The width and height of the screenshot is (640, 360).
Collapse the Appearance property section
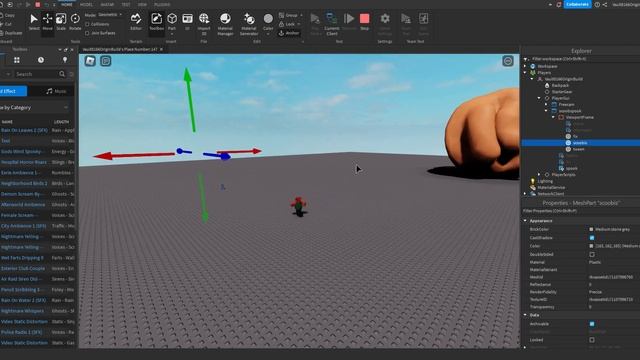[526, 221]
